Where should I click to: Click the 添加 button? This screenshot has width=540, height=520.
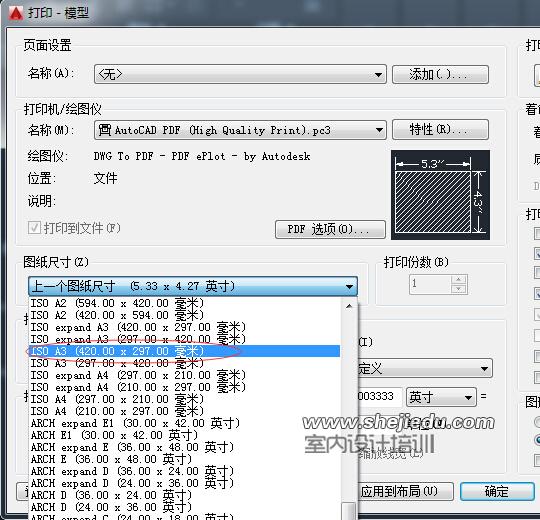(440, 74)
